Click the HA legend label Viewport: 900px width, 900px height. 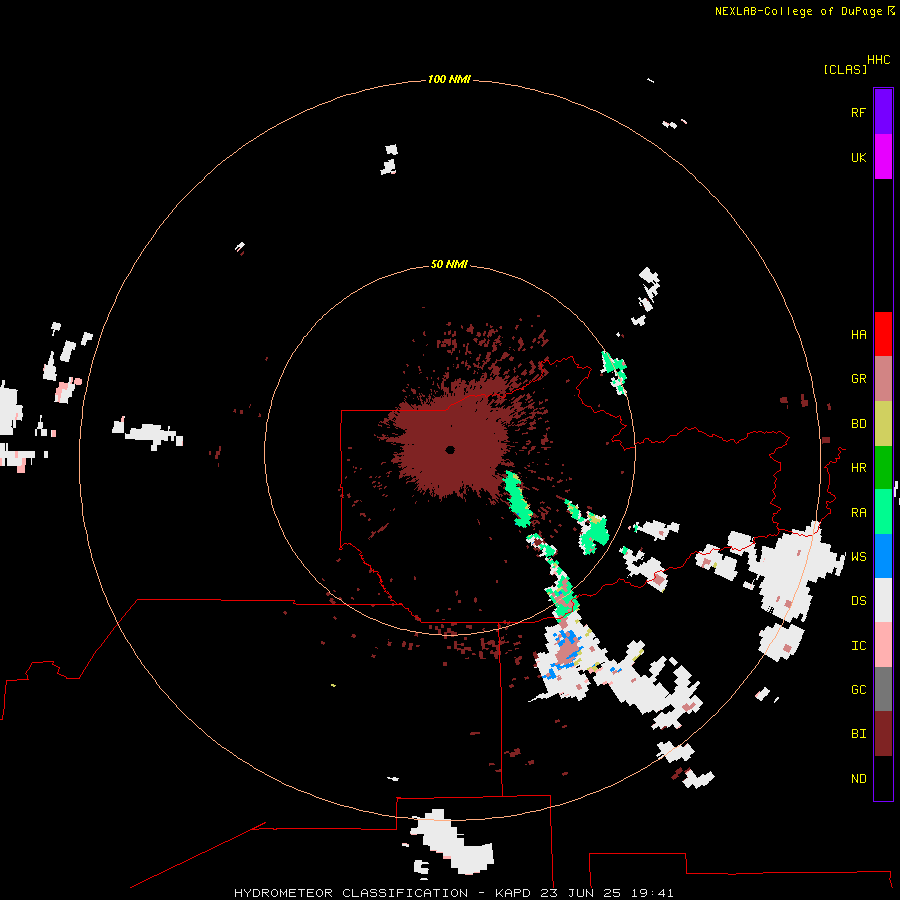point(858,335)
